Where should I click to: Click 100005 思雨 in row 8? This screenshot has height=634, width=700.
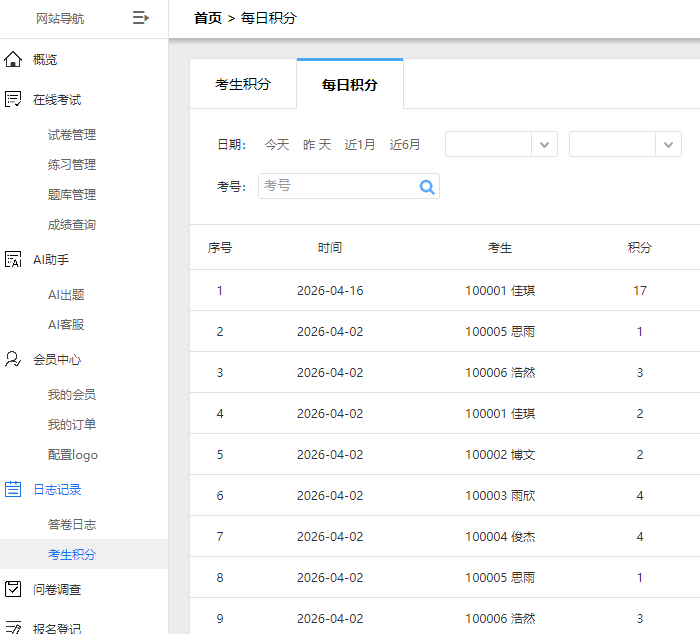tap(500, 577)
